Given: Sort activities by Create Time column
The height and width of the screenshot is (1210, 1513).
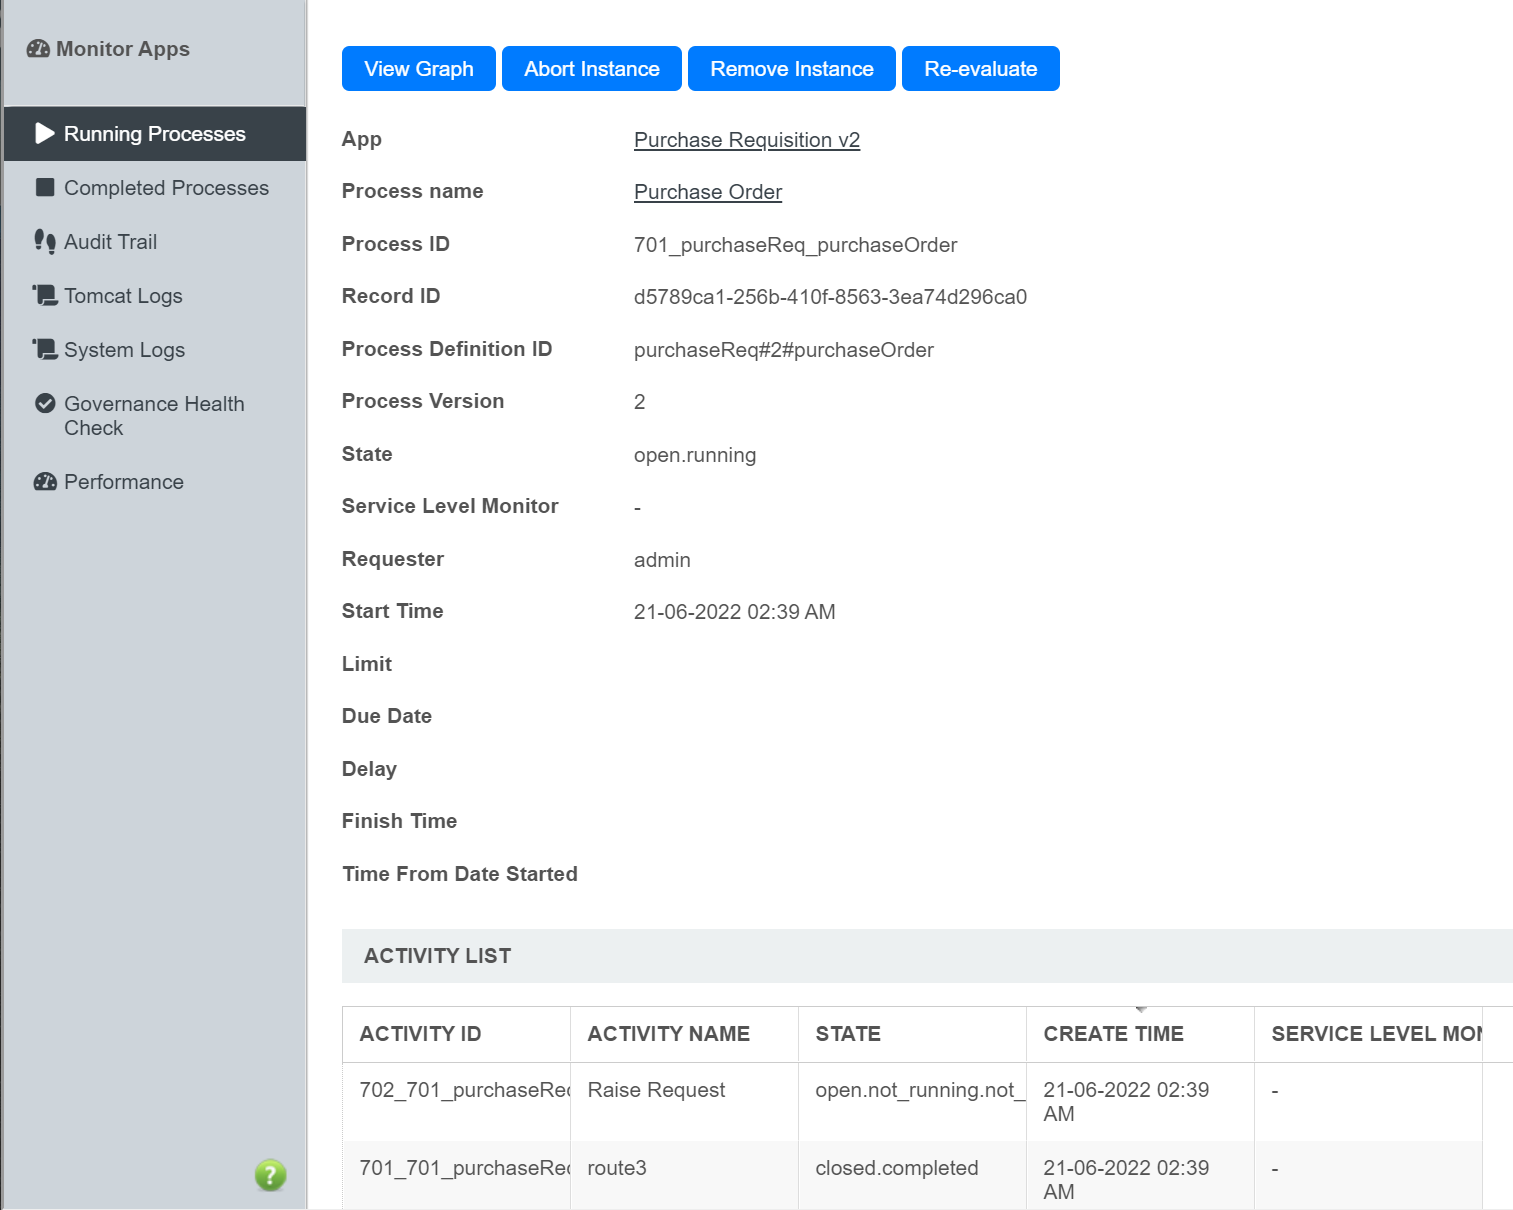Looking at the screenshot, I should tap(1113, 1034).
